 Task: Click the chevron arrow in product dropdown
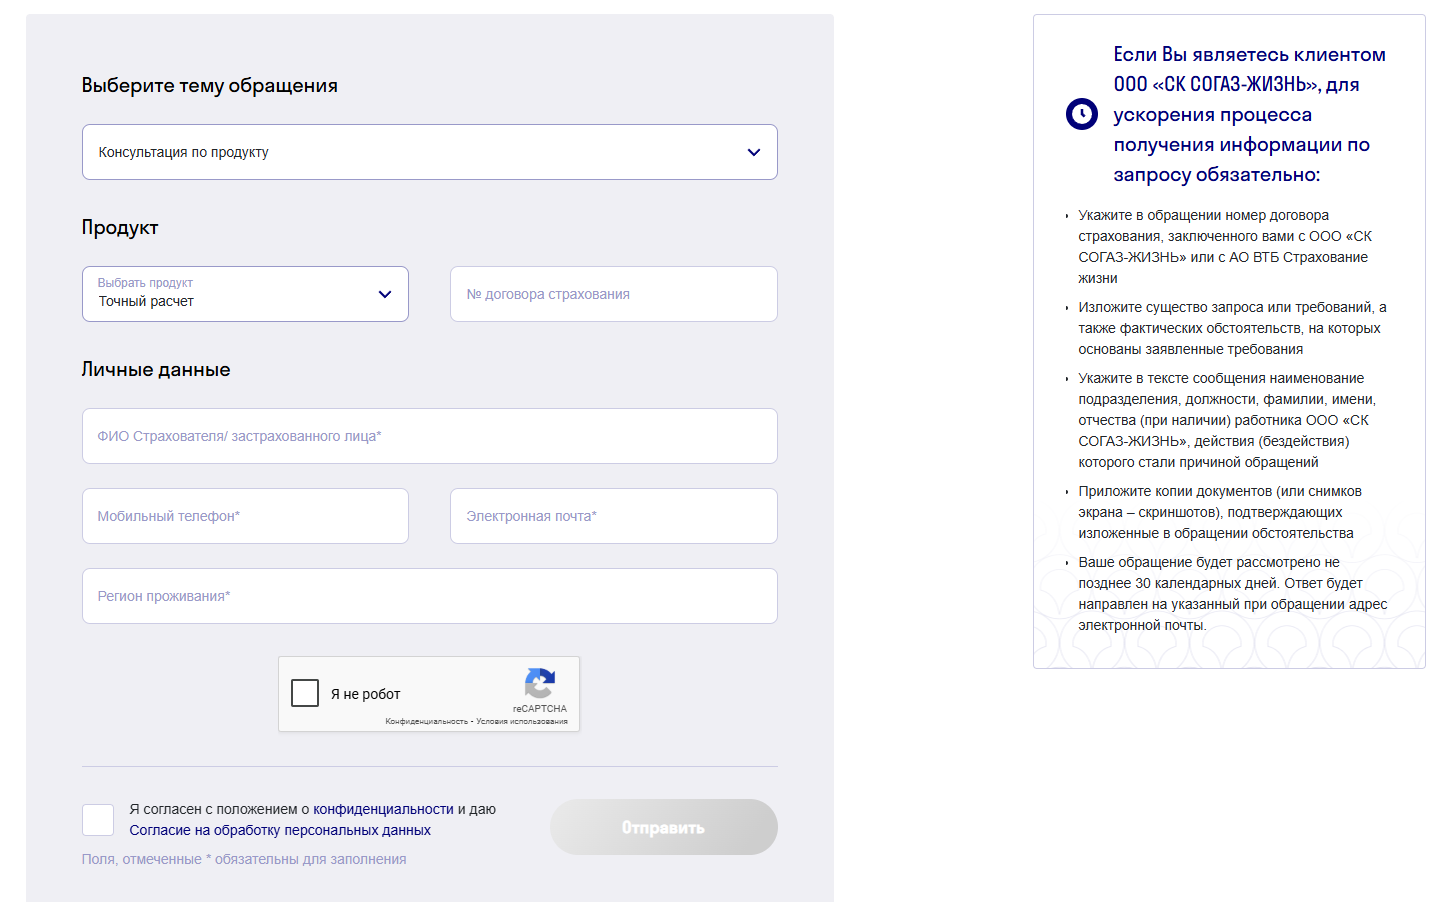click(x=385, y=294)
